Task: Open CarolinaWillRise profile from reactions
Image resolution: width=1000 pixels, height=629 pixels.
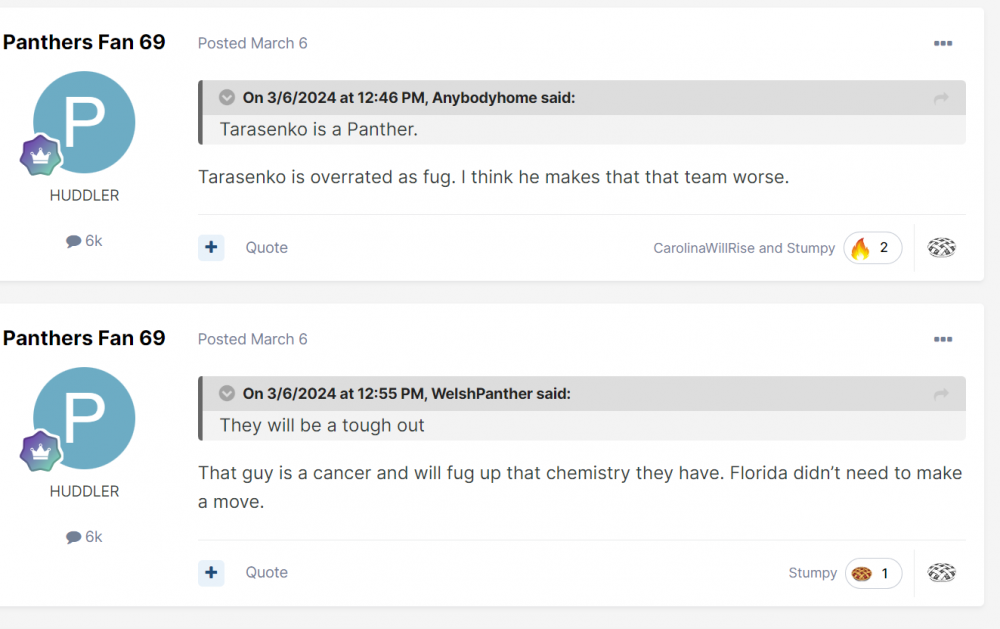Action: tap(704, 248)
